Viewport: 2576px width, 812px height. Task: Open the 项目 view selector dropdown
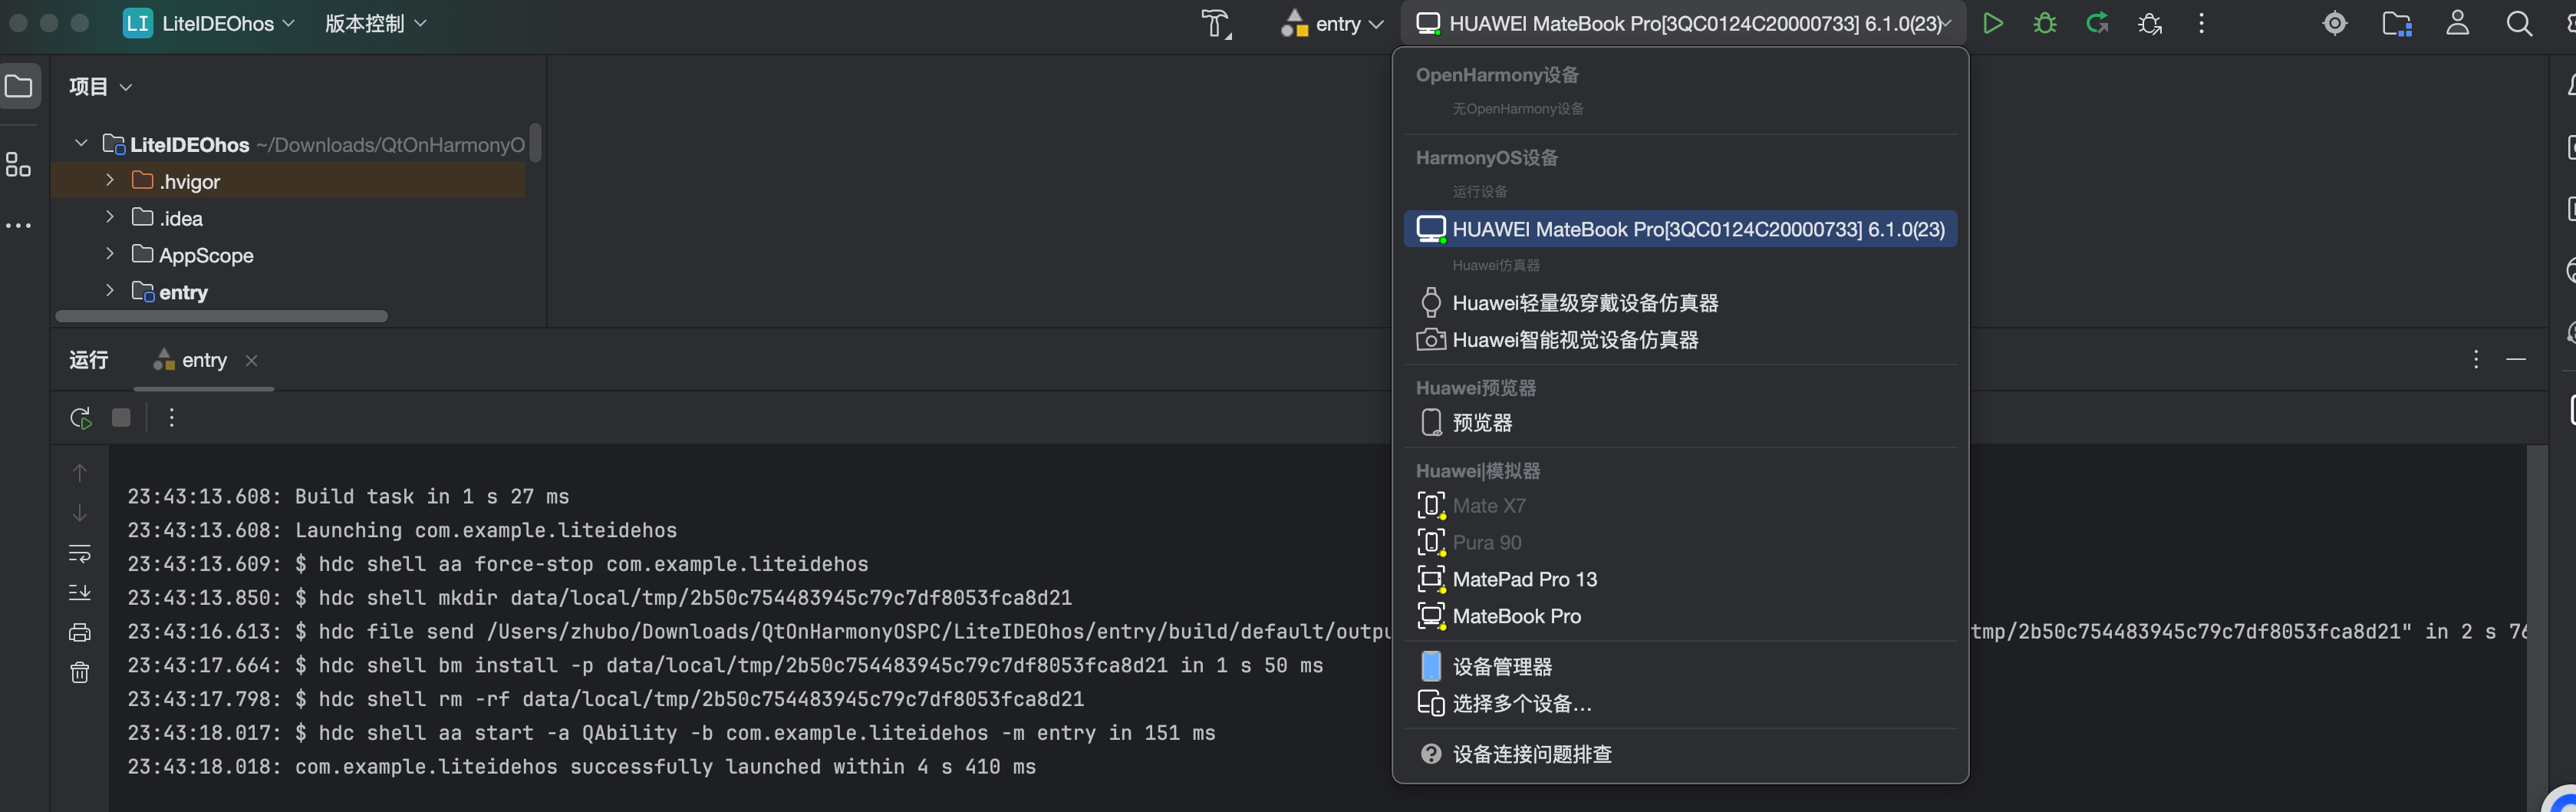[100, 87]
